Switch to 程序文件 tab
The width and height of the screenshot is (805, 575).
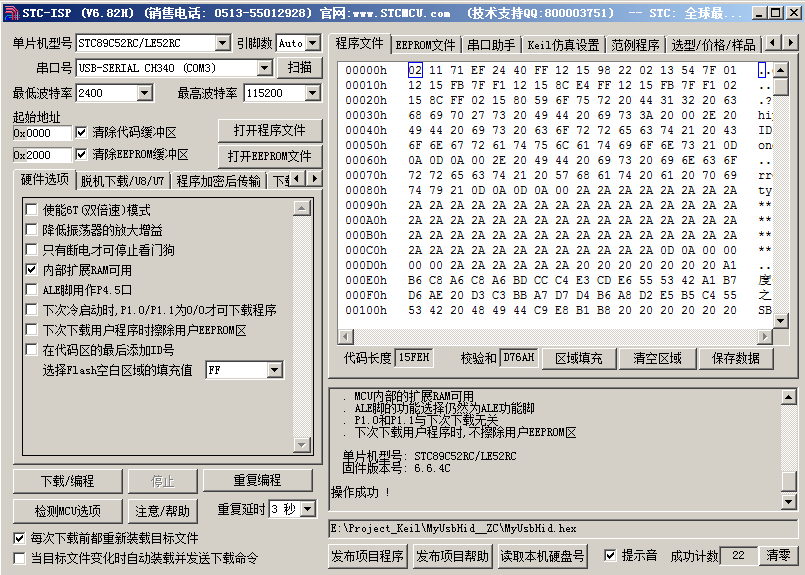click(x=359, y=44)
